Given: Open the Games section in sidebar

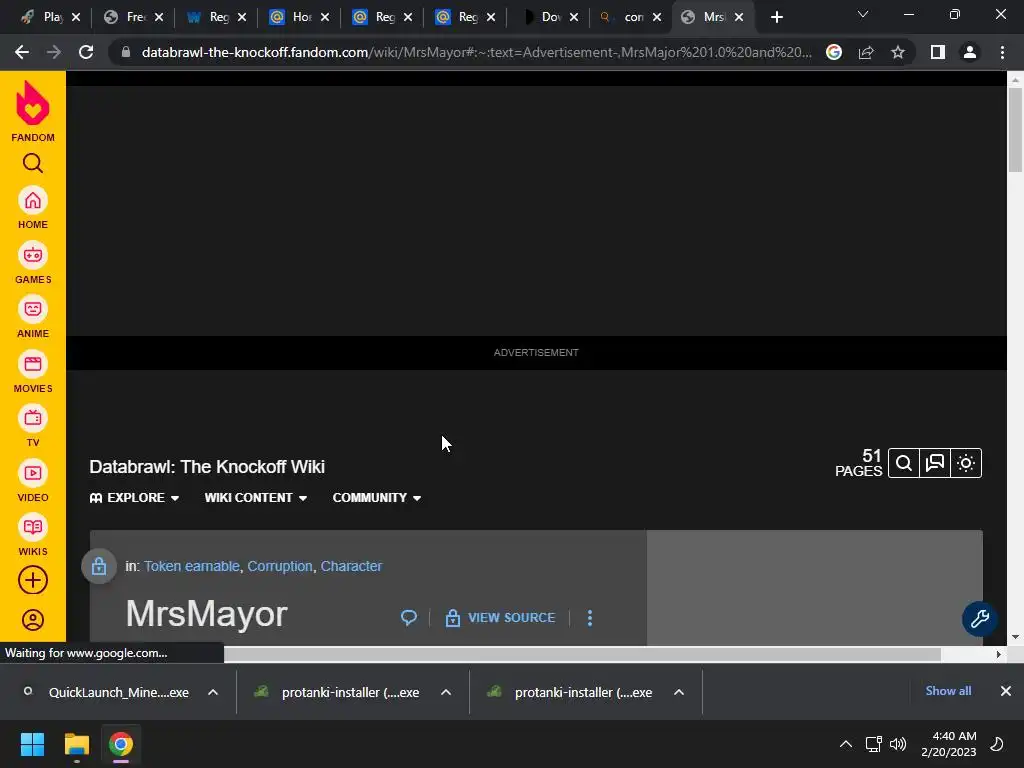Looking at the screenshot, I should click(x=33, y=263).
